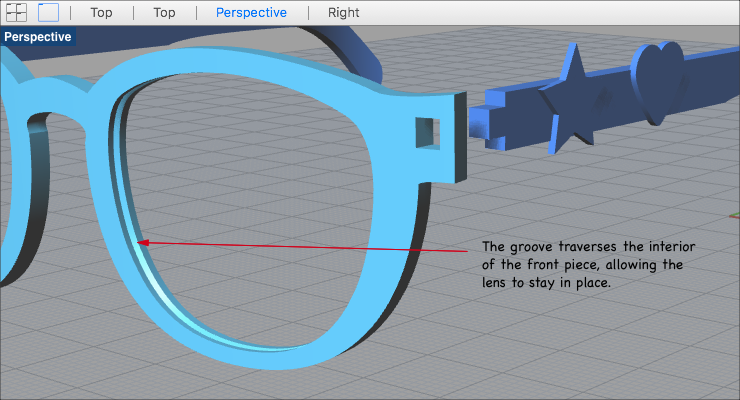Open the Top tab beside the single-viewport icon

click(101, 13)
